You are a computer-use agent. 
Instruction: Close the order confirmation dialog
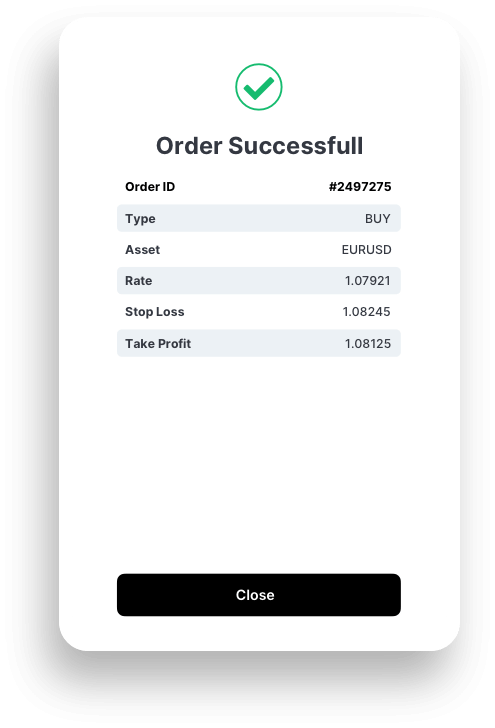[259, 595]
